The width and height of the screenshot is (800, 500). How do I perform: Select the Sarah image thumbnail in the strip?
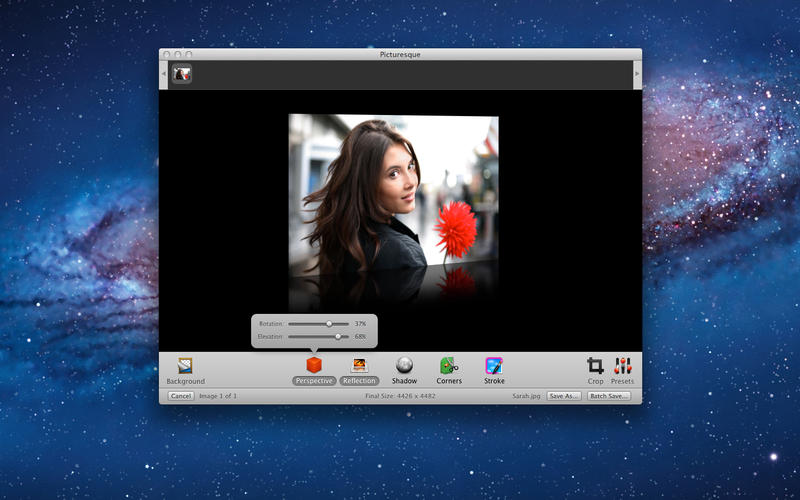click(x=182, y=74)
